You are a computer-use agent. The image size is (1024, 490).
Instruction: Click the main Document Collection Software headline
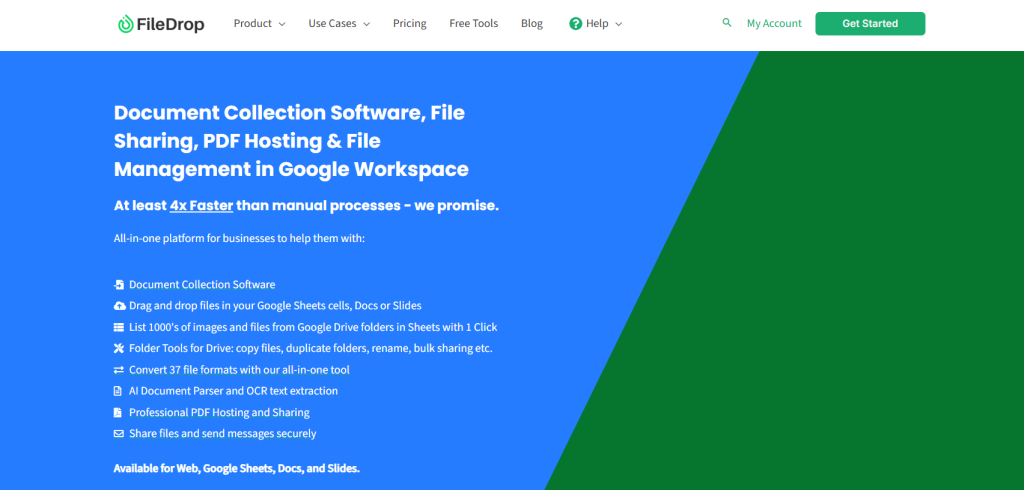tap(291, 140)
